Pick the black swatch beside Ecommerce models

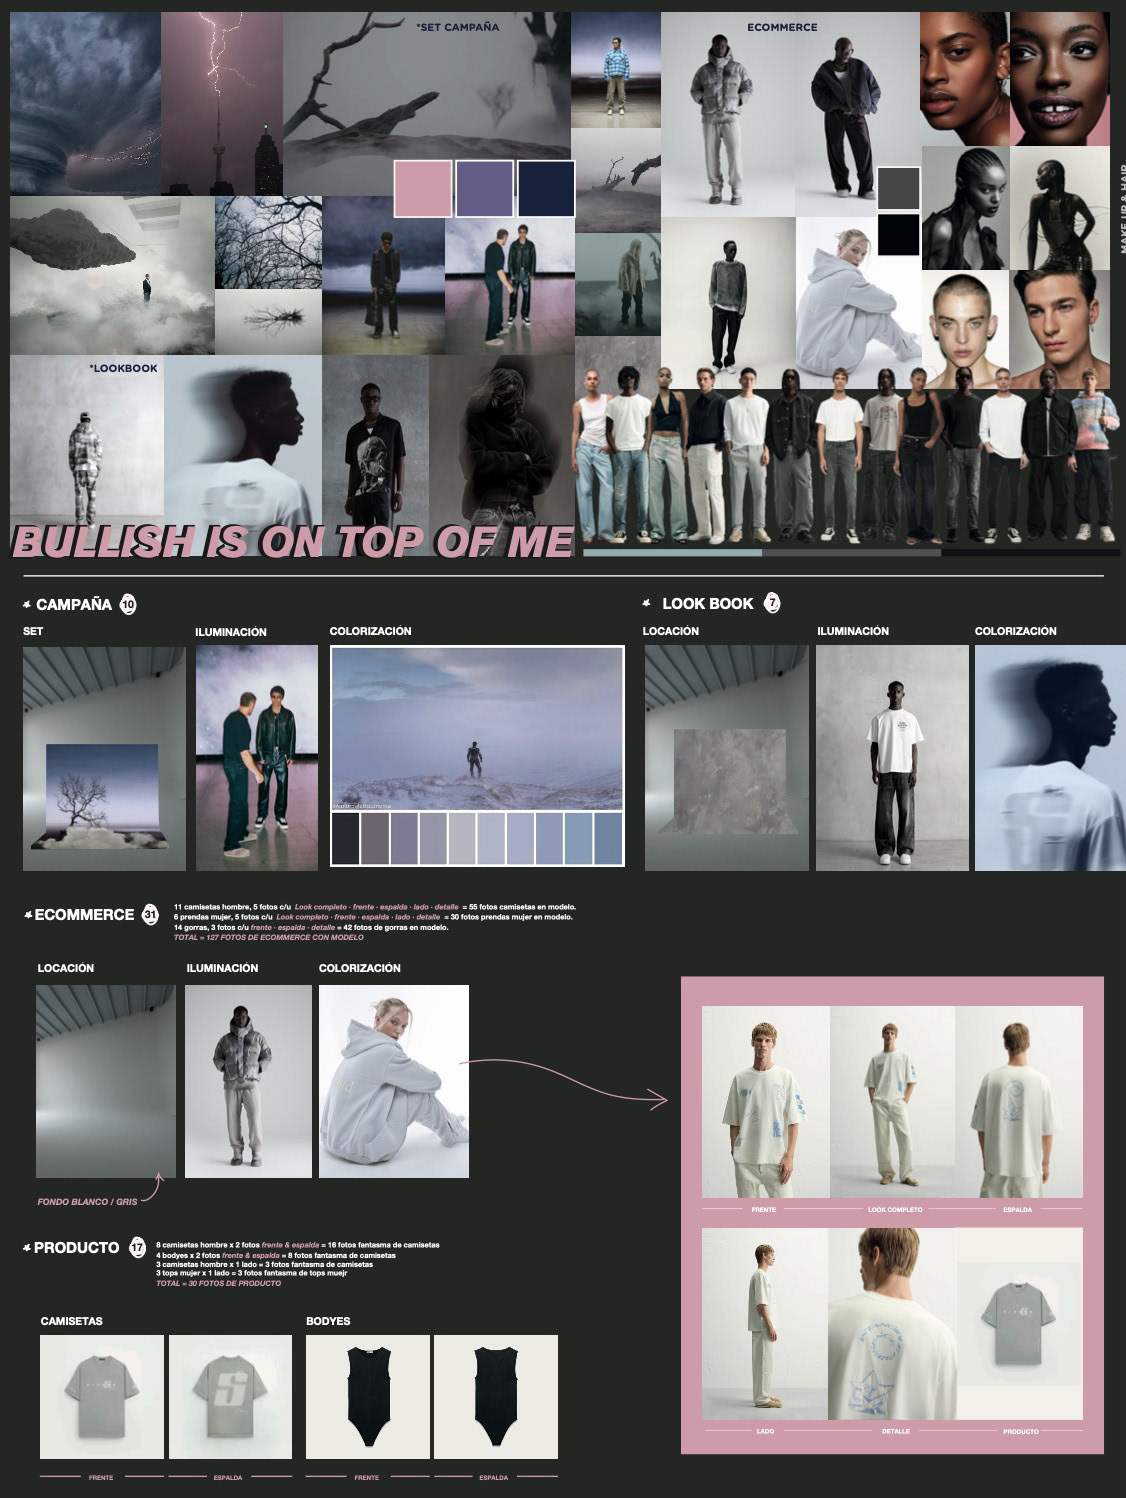(x=898, y=234)
